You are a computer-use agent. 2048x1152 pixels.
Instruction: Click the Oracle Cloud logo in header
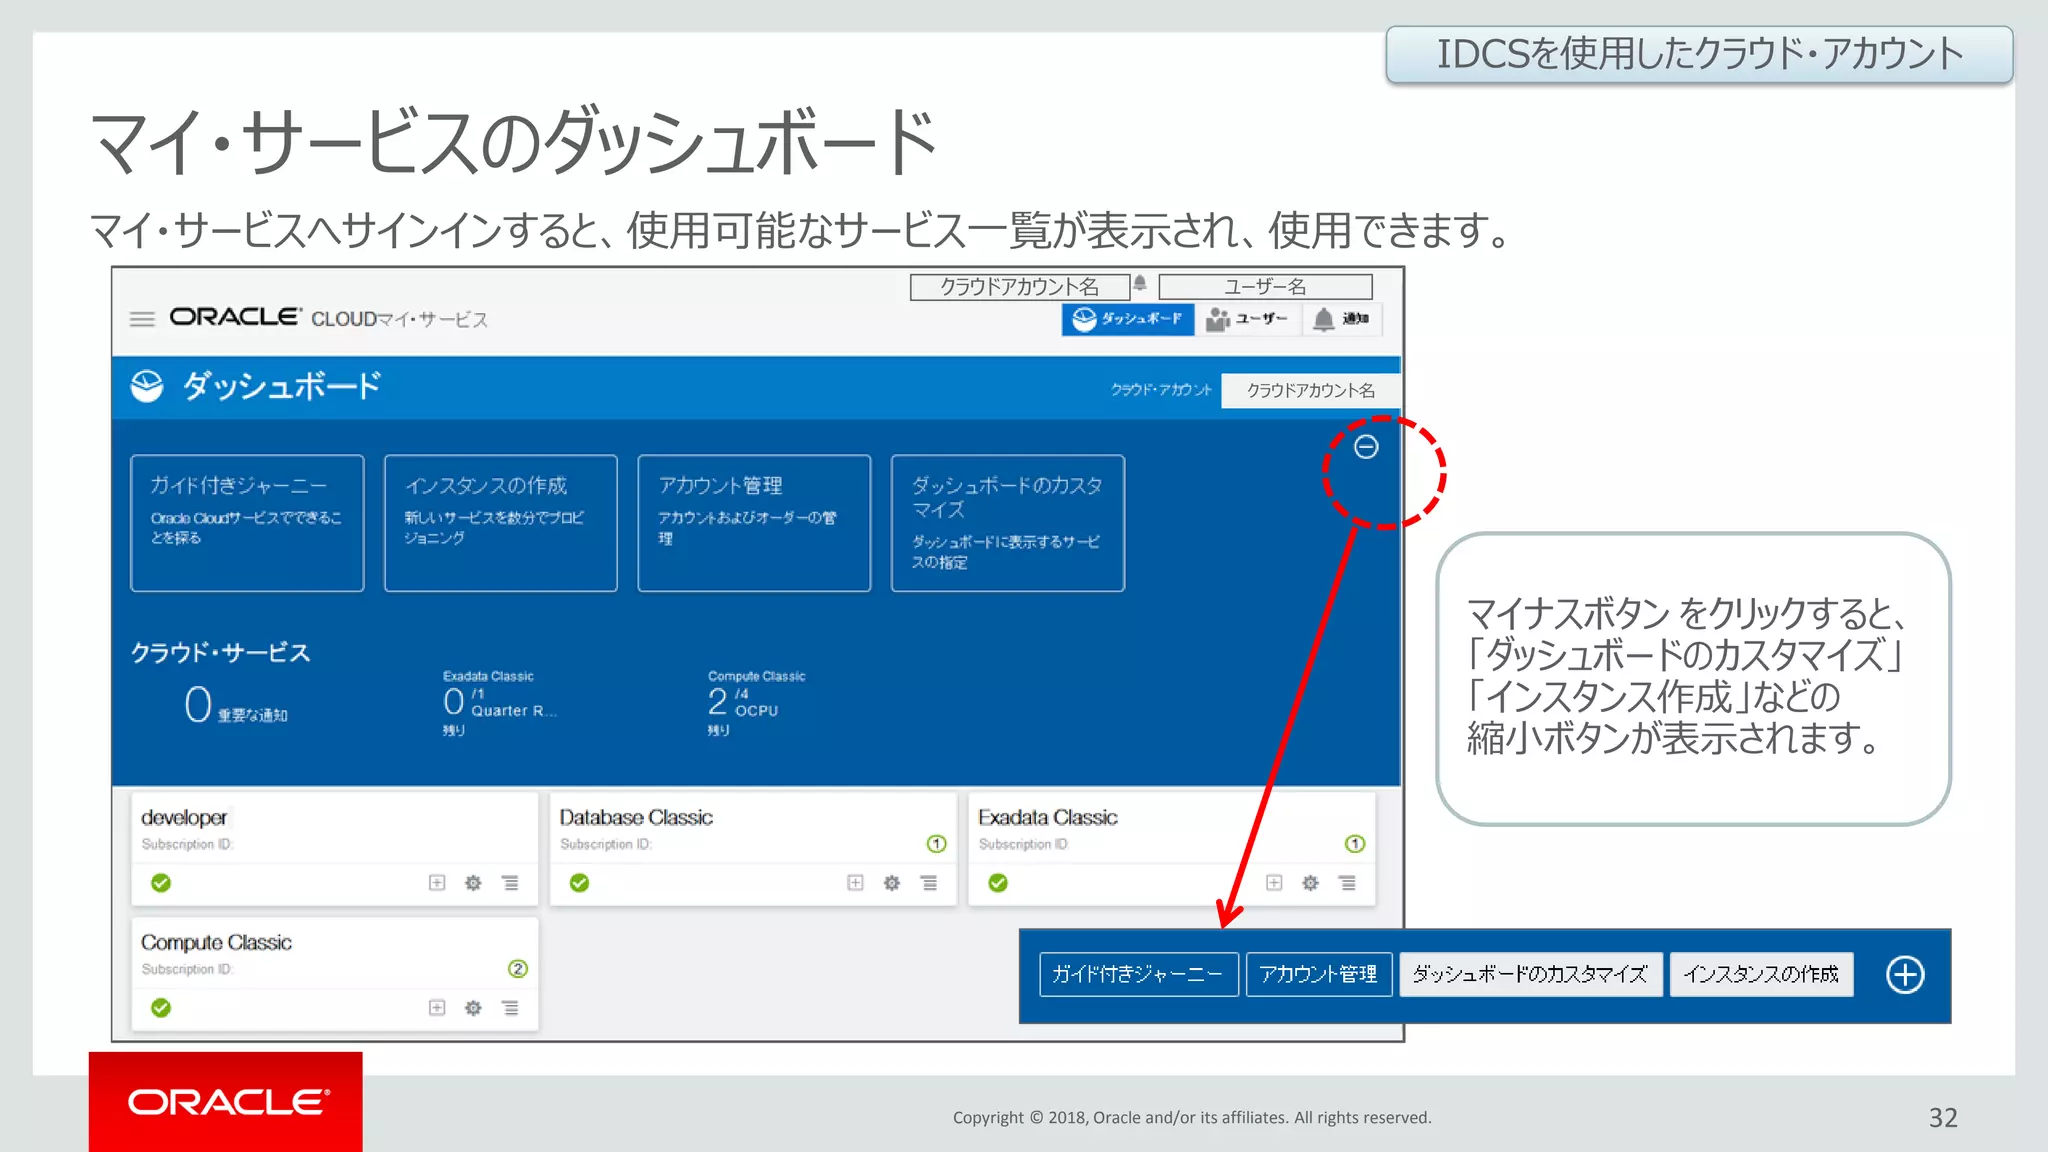[x=235, y=317]
